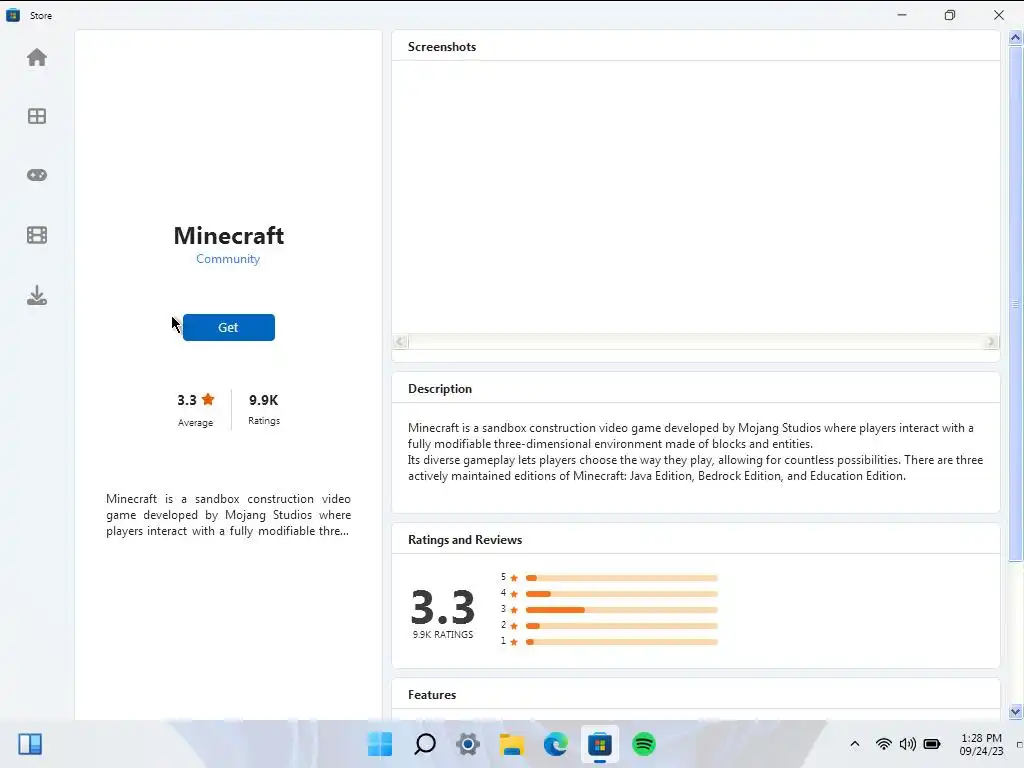Screen dimensions: 1024x768
Task: Select the 4 star rating bar
Action: (622, 594)
